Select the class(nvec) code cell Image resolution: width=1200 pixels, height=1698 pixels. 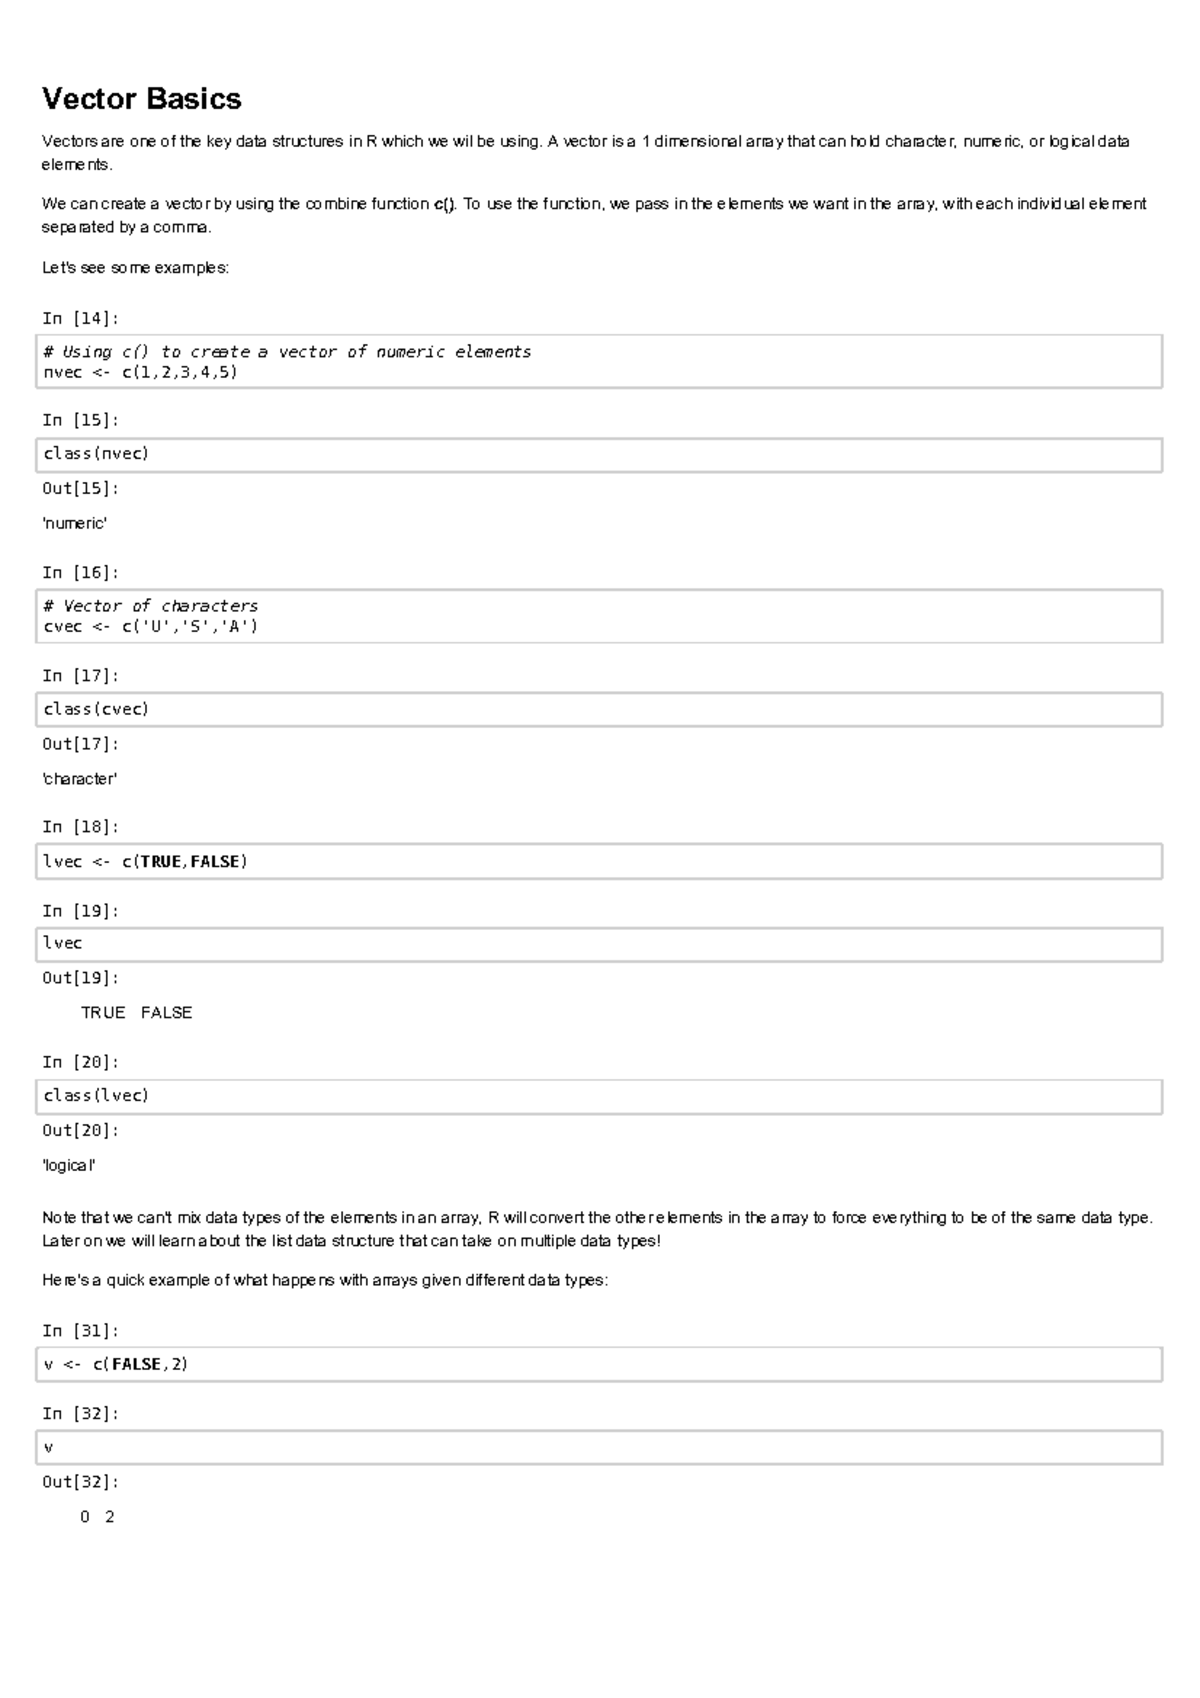(x=598, y=454)
